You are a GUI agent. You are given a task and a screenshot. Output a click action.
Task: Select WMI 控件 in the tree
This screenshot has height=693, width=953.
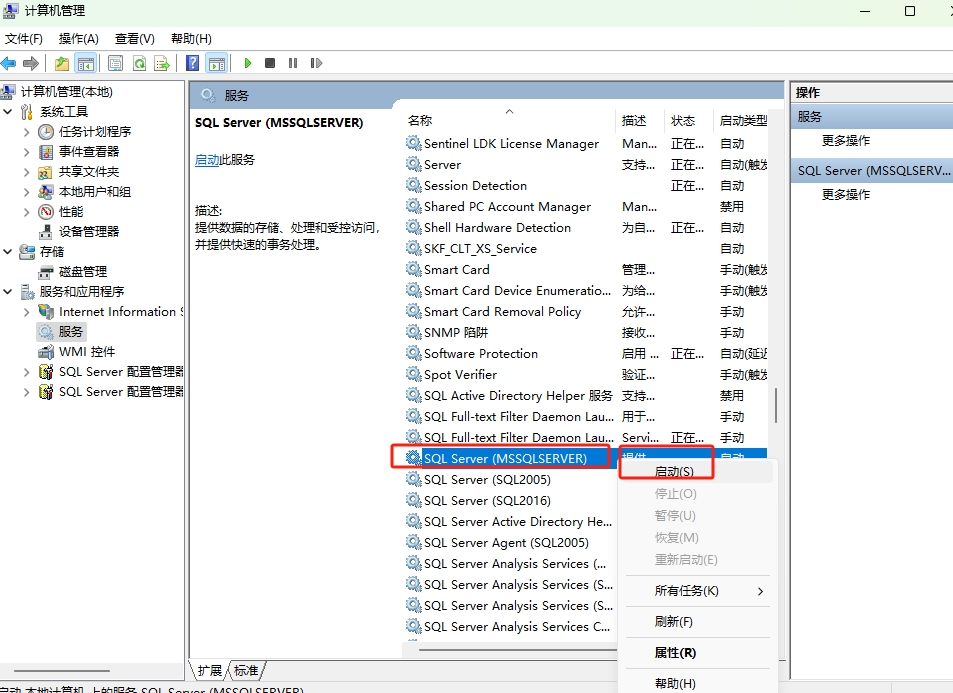tap(87, 352)
